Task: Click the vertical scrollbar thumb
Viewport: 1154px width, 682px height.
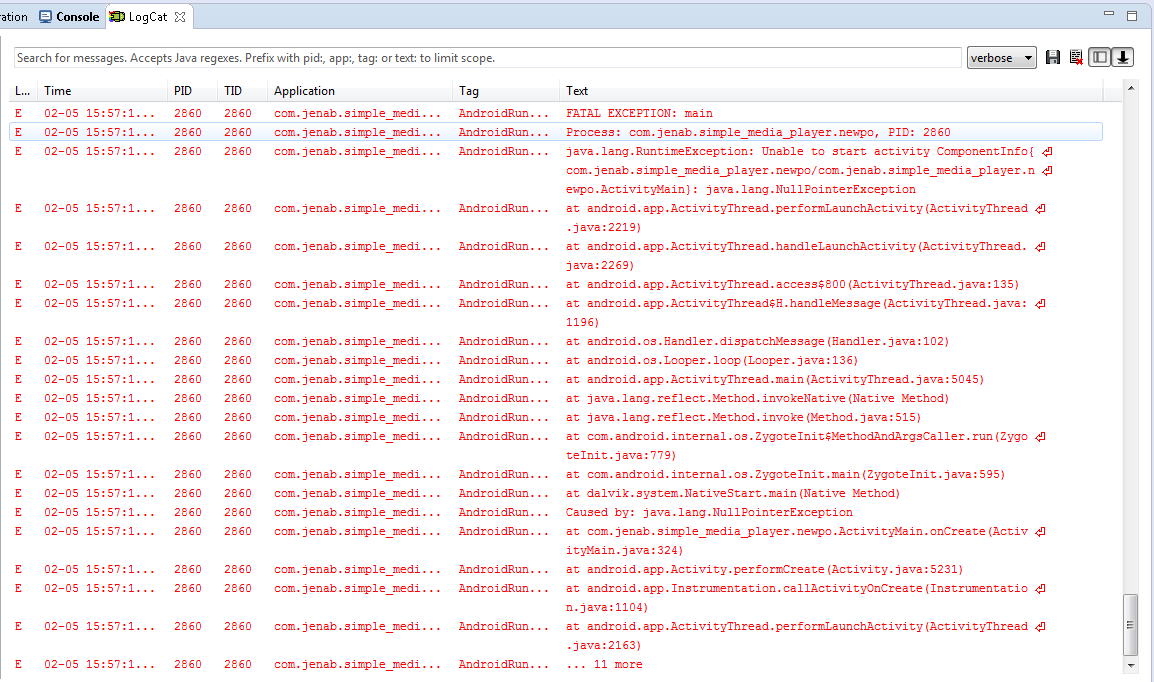Action: tap(1130, 625)
